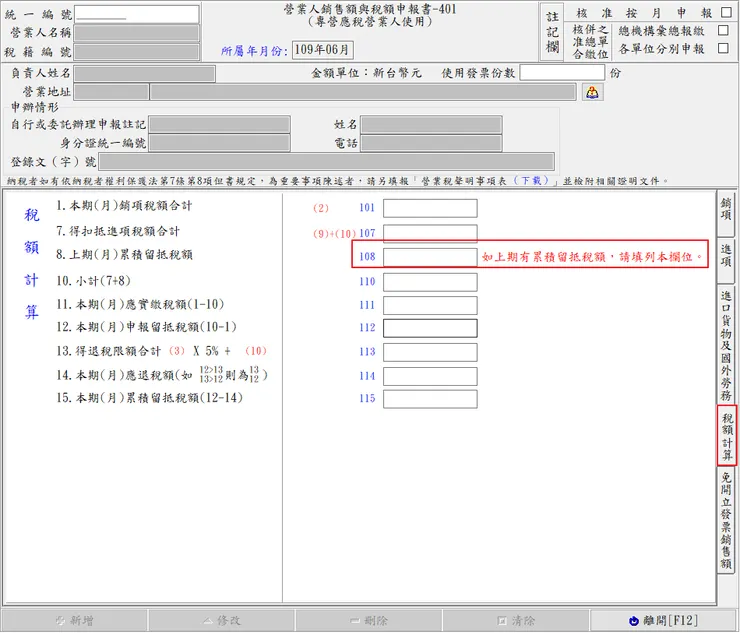Click the title 營業人銷售額與稅額申報書-401

(x=370, y=9)
